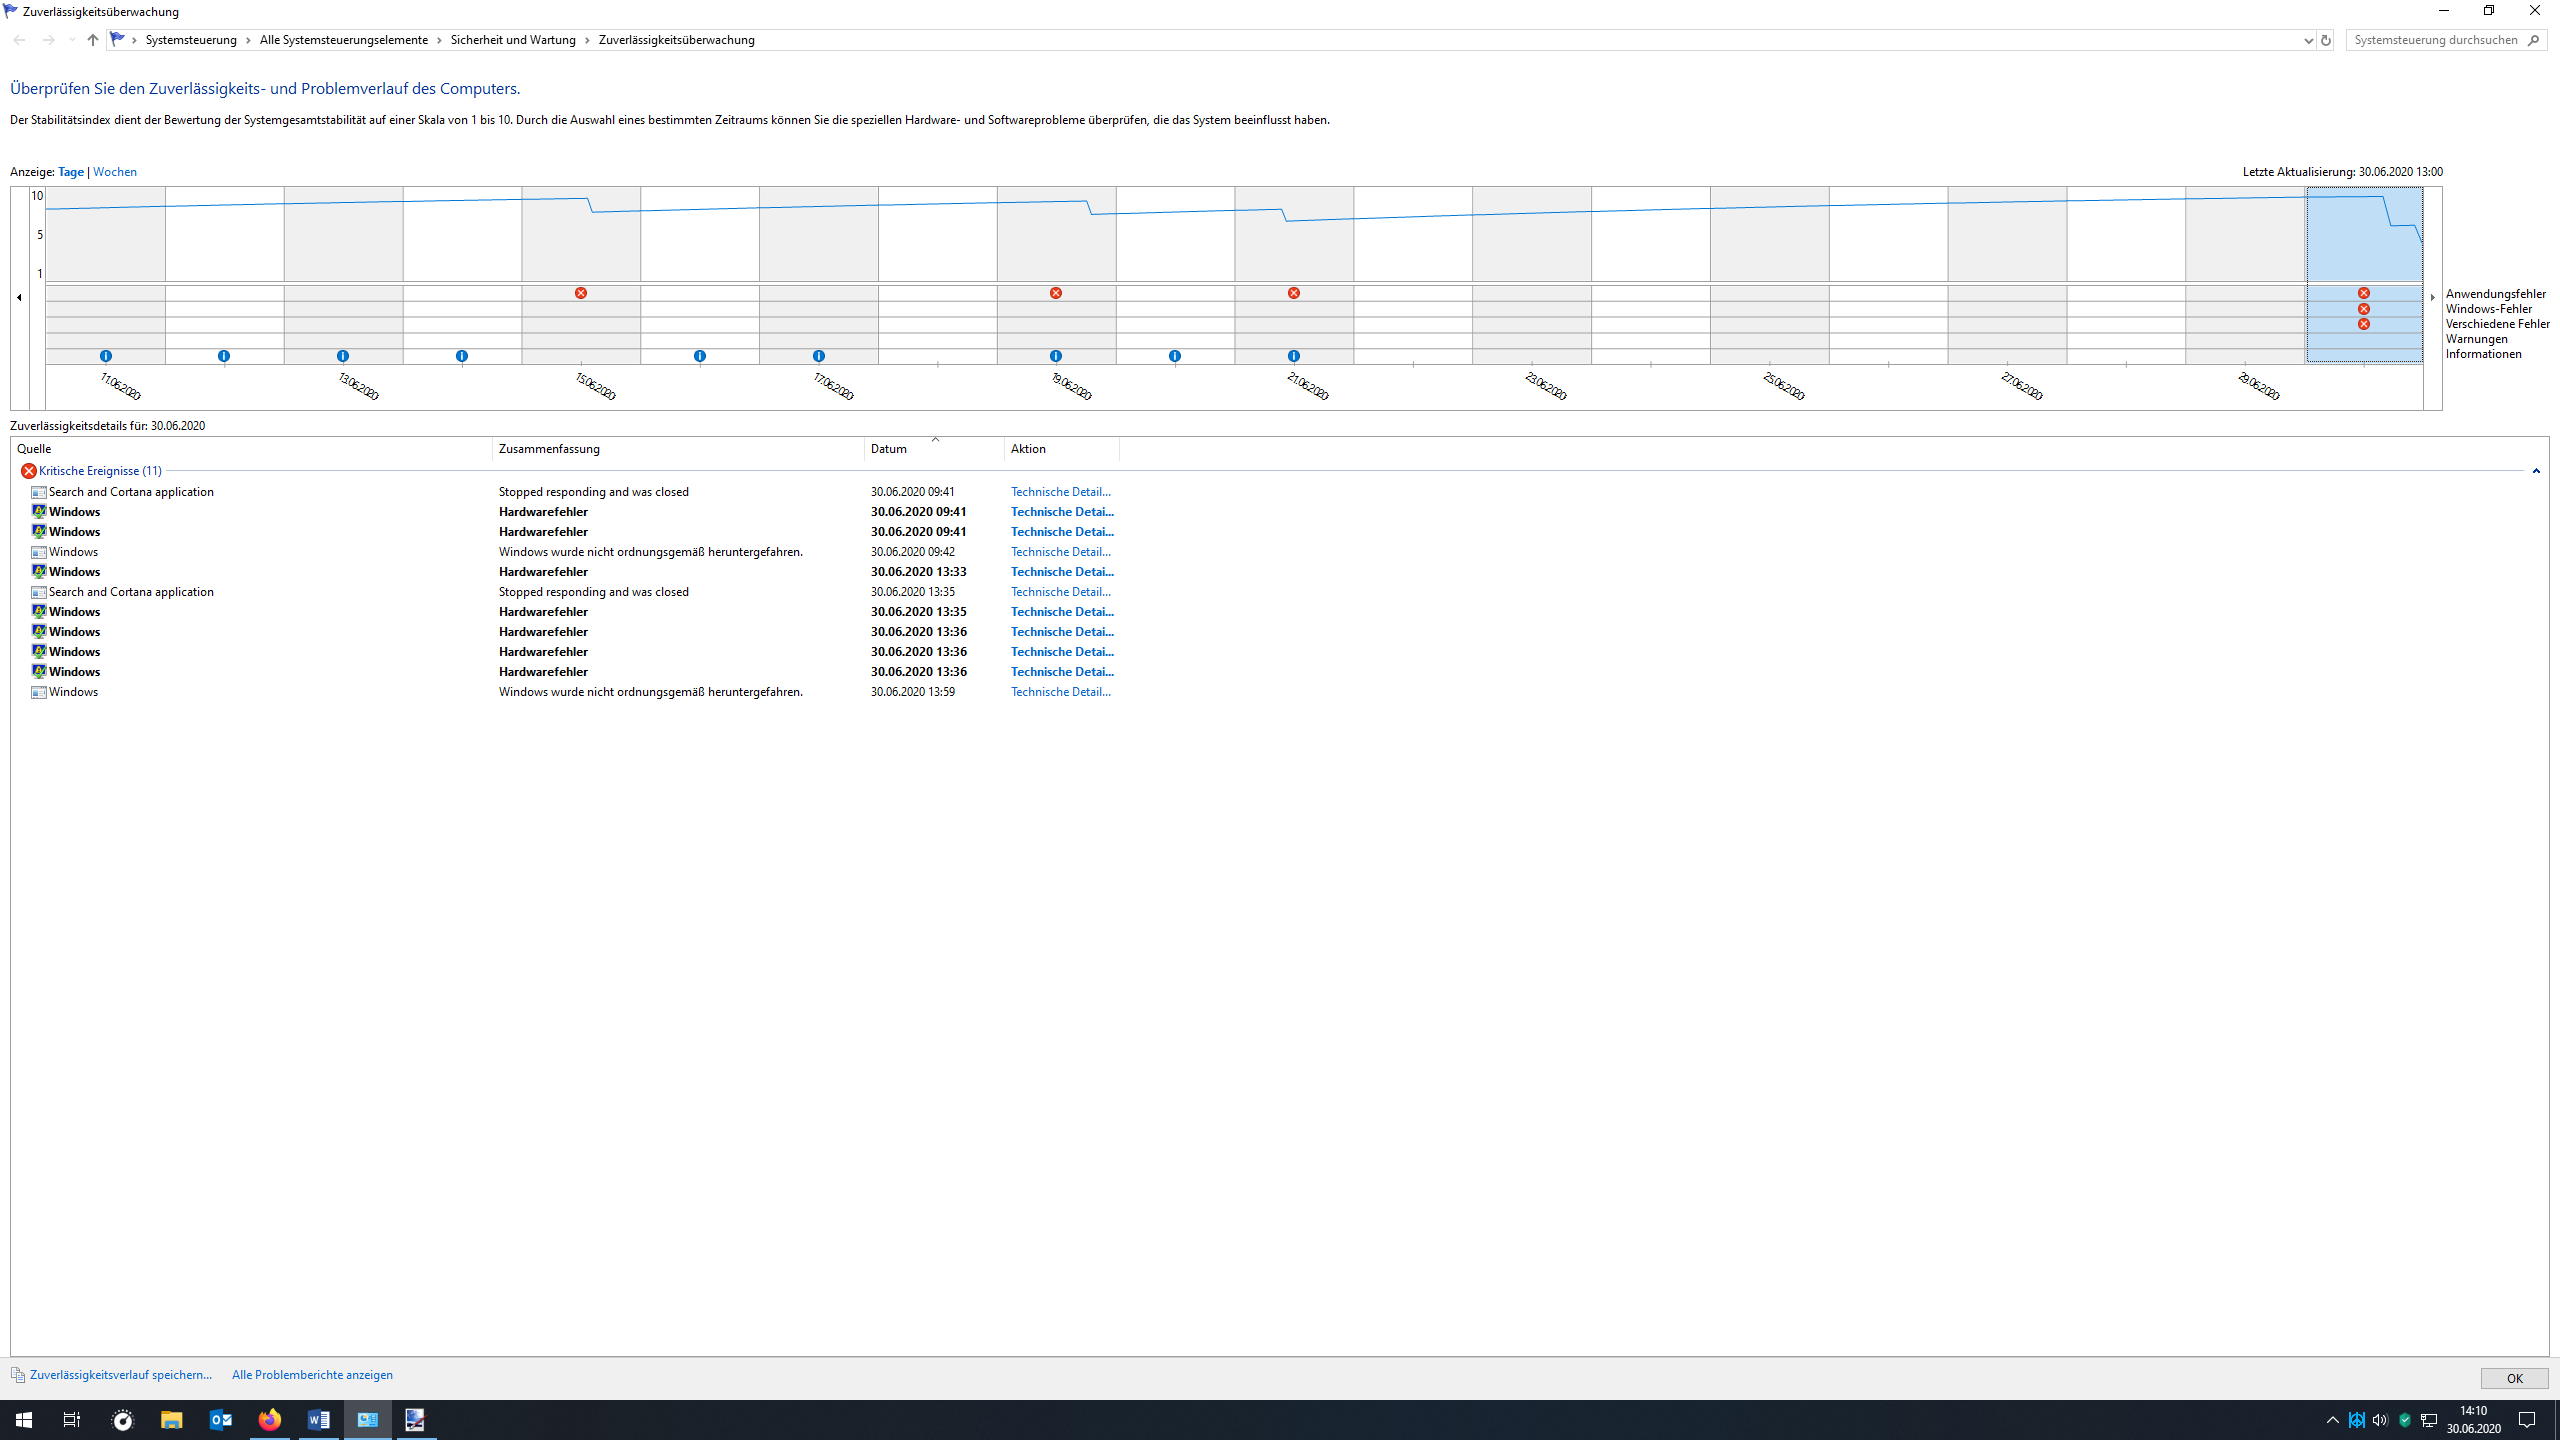Sort the list by the Quelle column
This screenshot has width=2560, height=1440.
[34, 449]
